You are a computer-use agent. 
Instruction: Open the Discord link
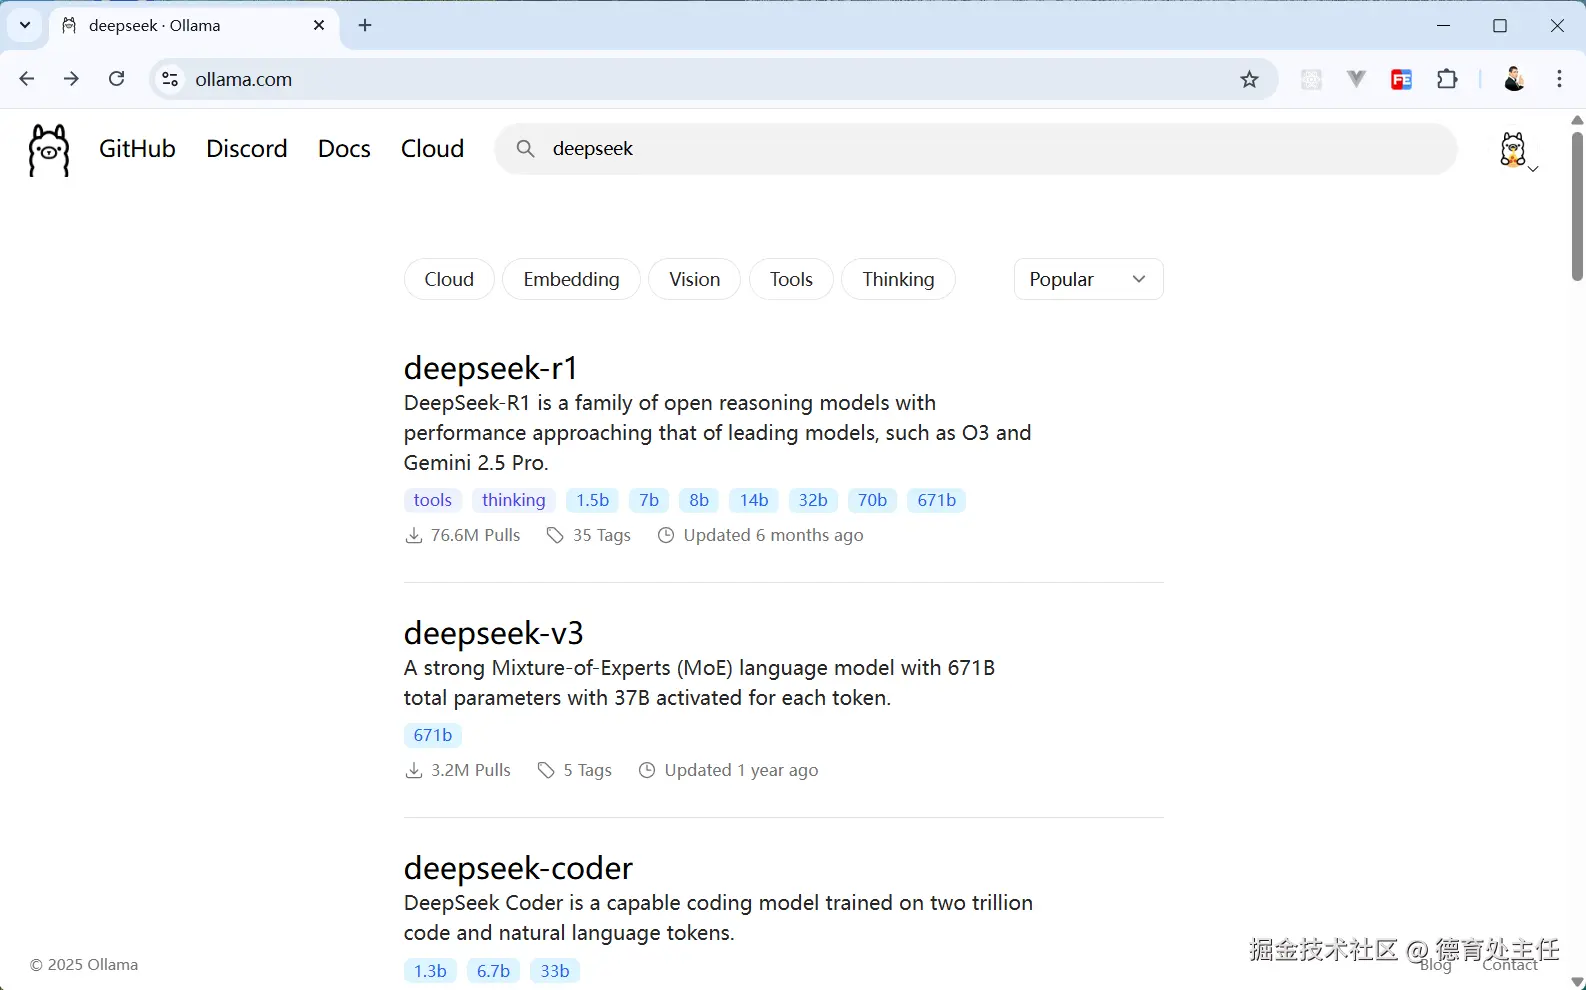pos(247,149)
